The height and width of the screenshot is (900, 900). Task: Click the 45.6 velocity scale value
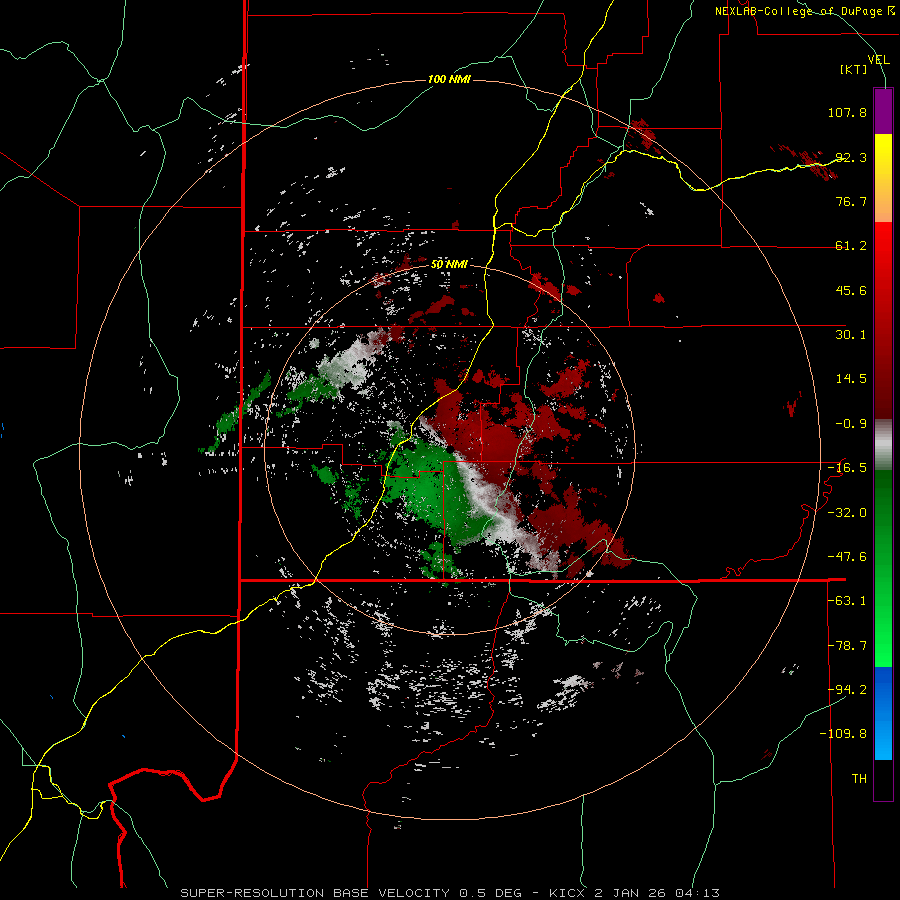click(x=851, y=290)
